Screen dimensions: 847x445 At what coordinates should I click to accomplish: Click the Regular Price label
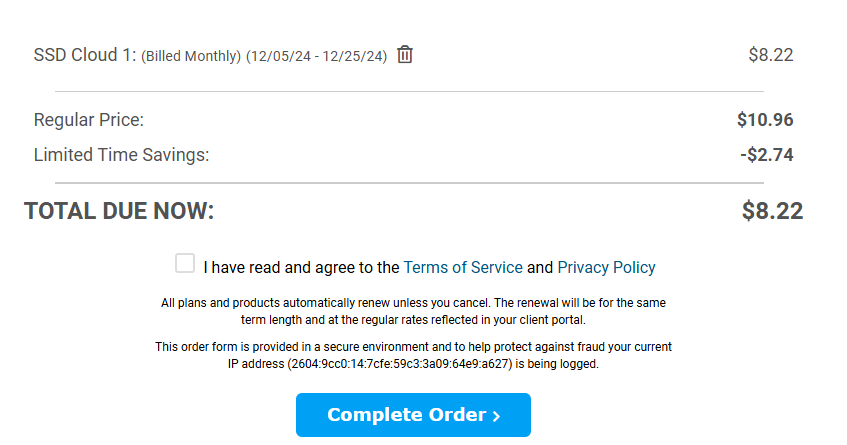coord(89,120)
